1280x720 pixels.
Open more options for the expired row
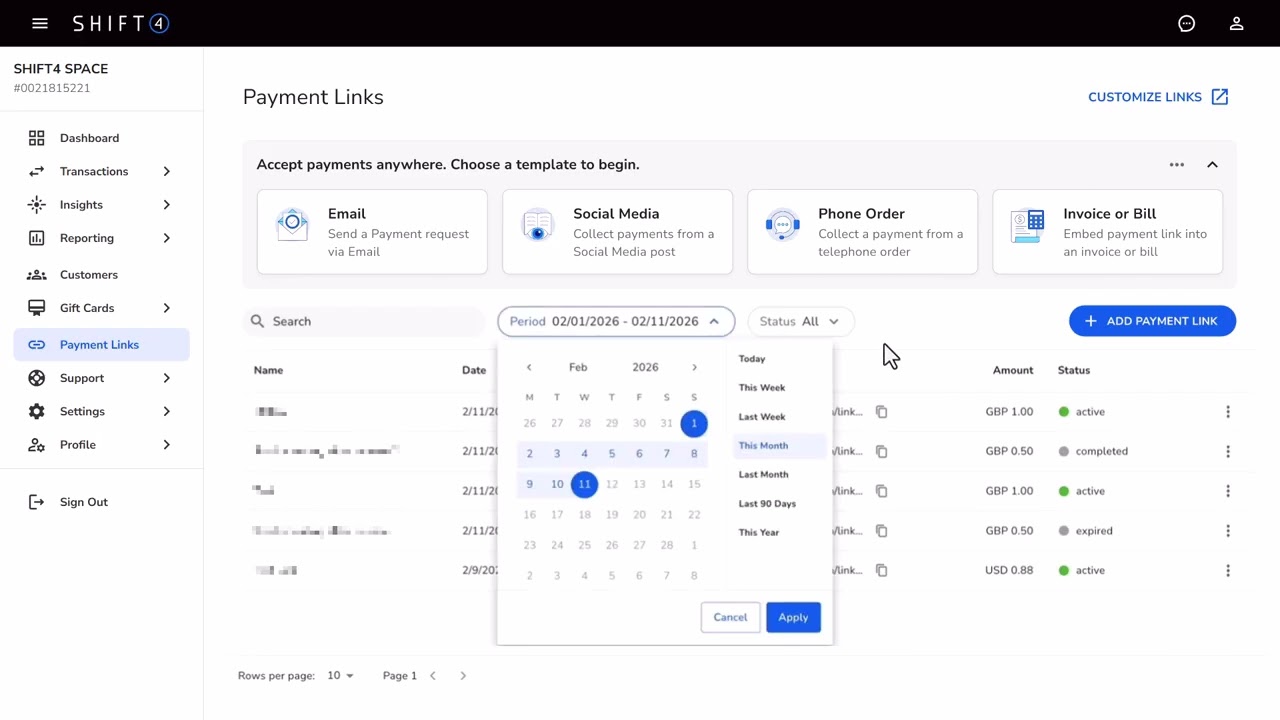coord(1228,531)
